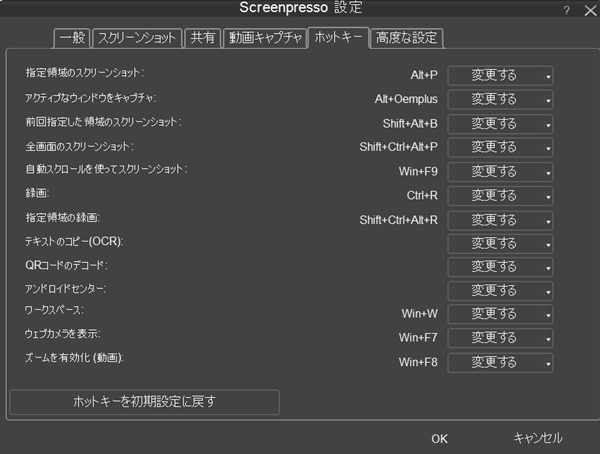Click the Win+F8 hotkey value
The width and height of the screenshot is (600, 454).
point(418,362)
